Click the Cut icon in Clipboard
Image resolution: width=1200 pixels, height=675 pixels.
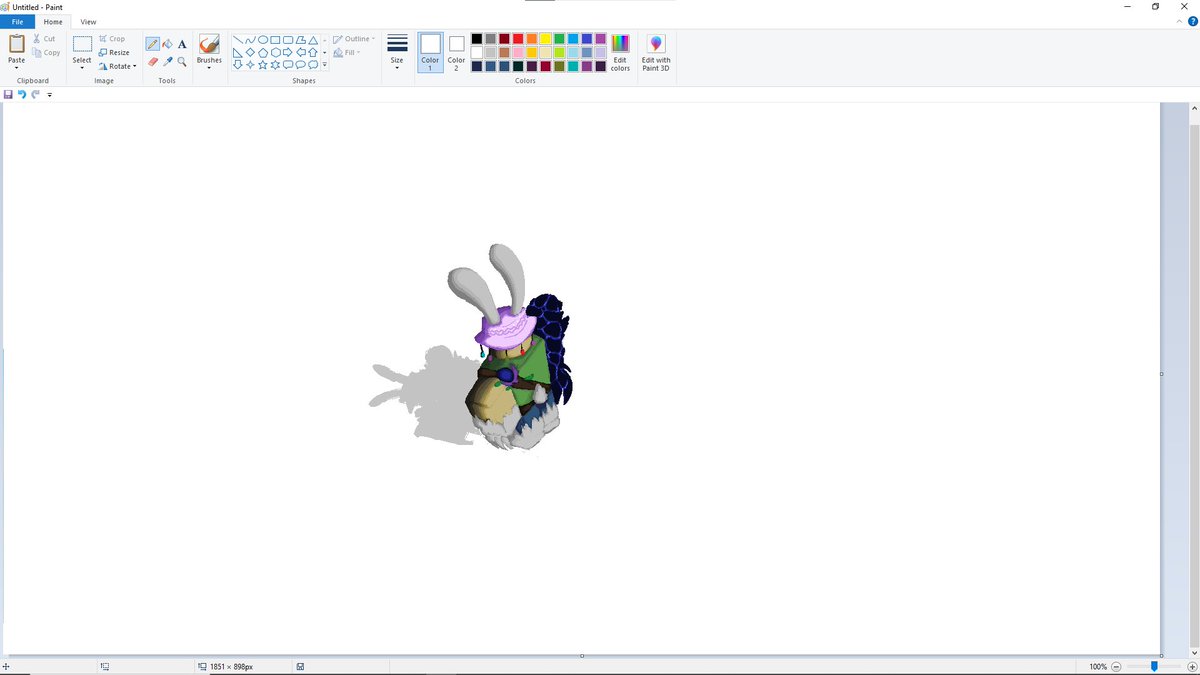pos(37,39)
